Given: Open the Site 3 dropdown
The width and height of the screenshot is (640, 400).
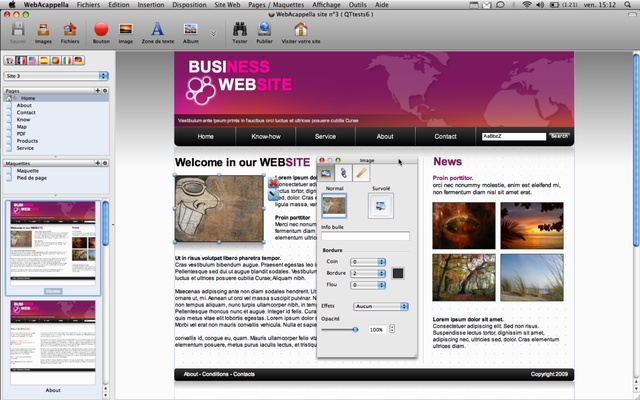Looking at the screenshot, I should tap(56, 76).
